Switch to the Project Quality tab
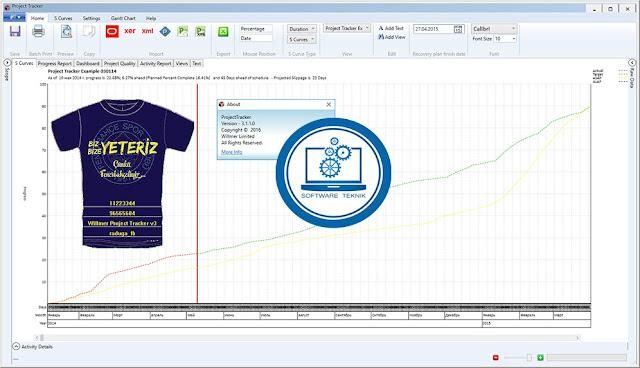640x368 pixels. coord(120,64)
